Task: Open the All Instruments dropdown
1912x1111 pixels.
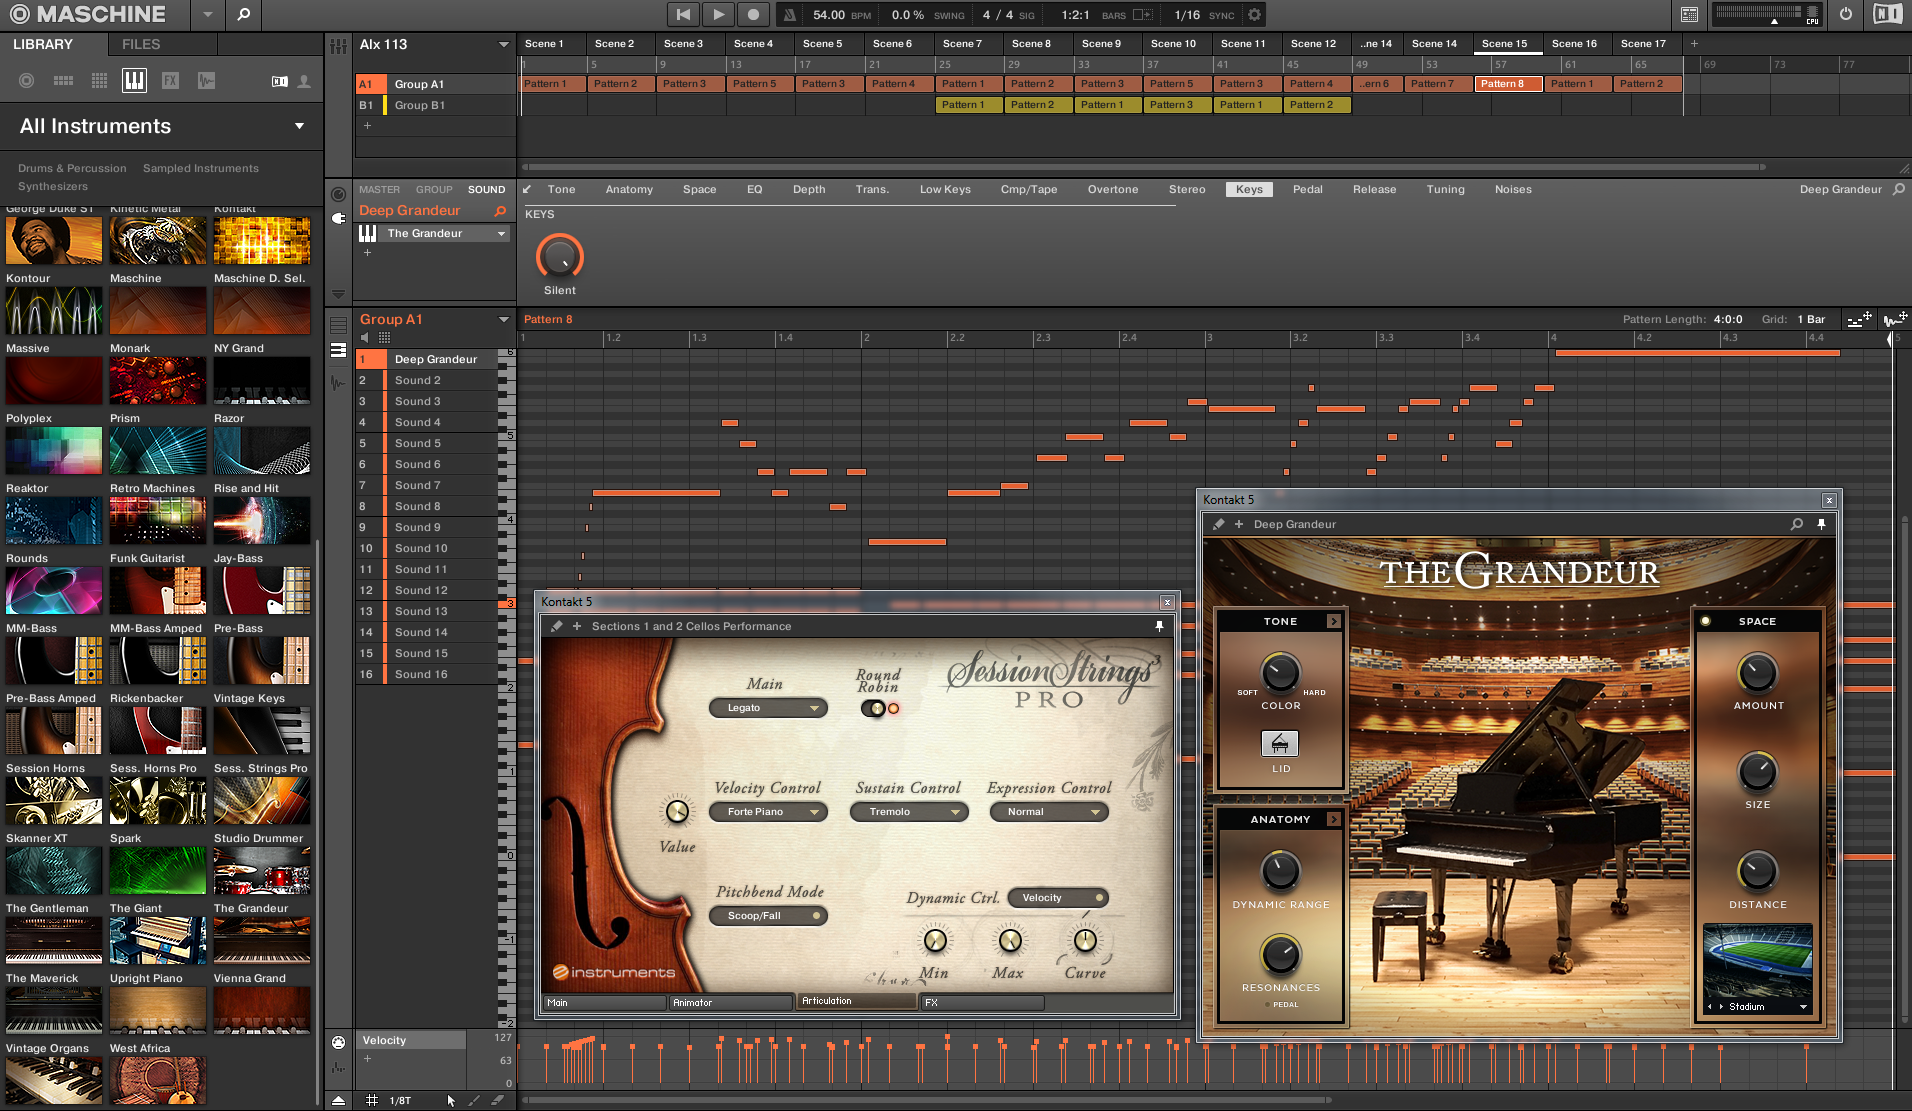Action: [x=299, y=126]
